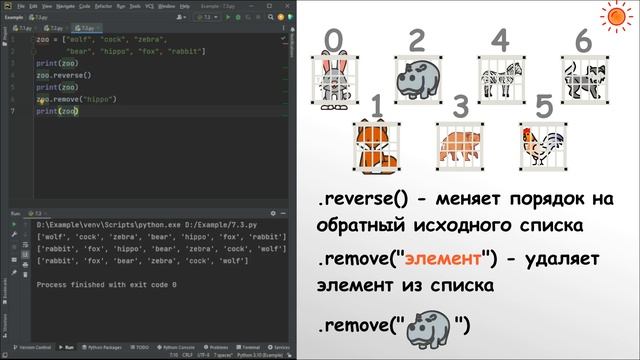Screen dimensions: 640x360
Task: Open the Refactor menu
Action: pyautogui.click(x=103, y=6)
